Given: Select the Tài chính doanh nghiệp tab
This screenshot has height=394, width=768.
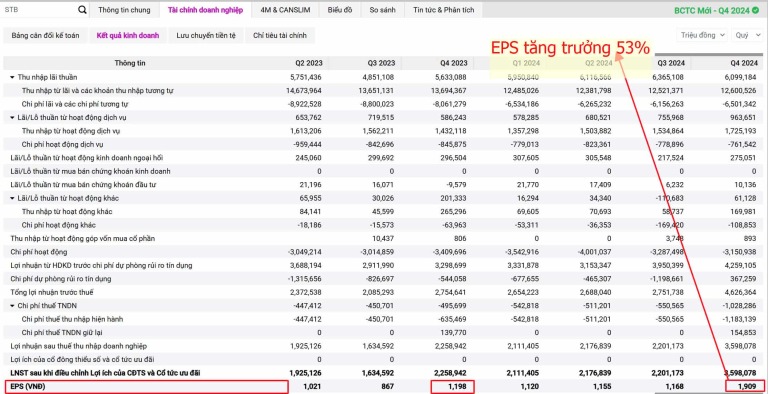Looking at the screenshot, I should point(205,10).
